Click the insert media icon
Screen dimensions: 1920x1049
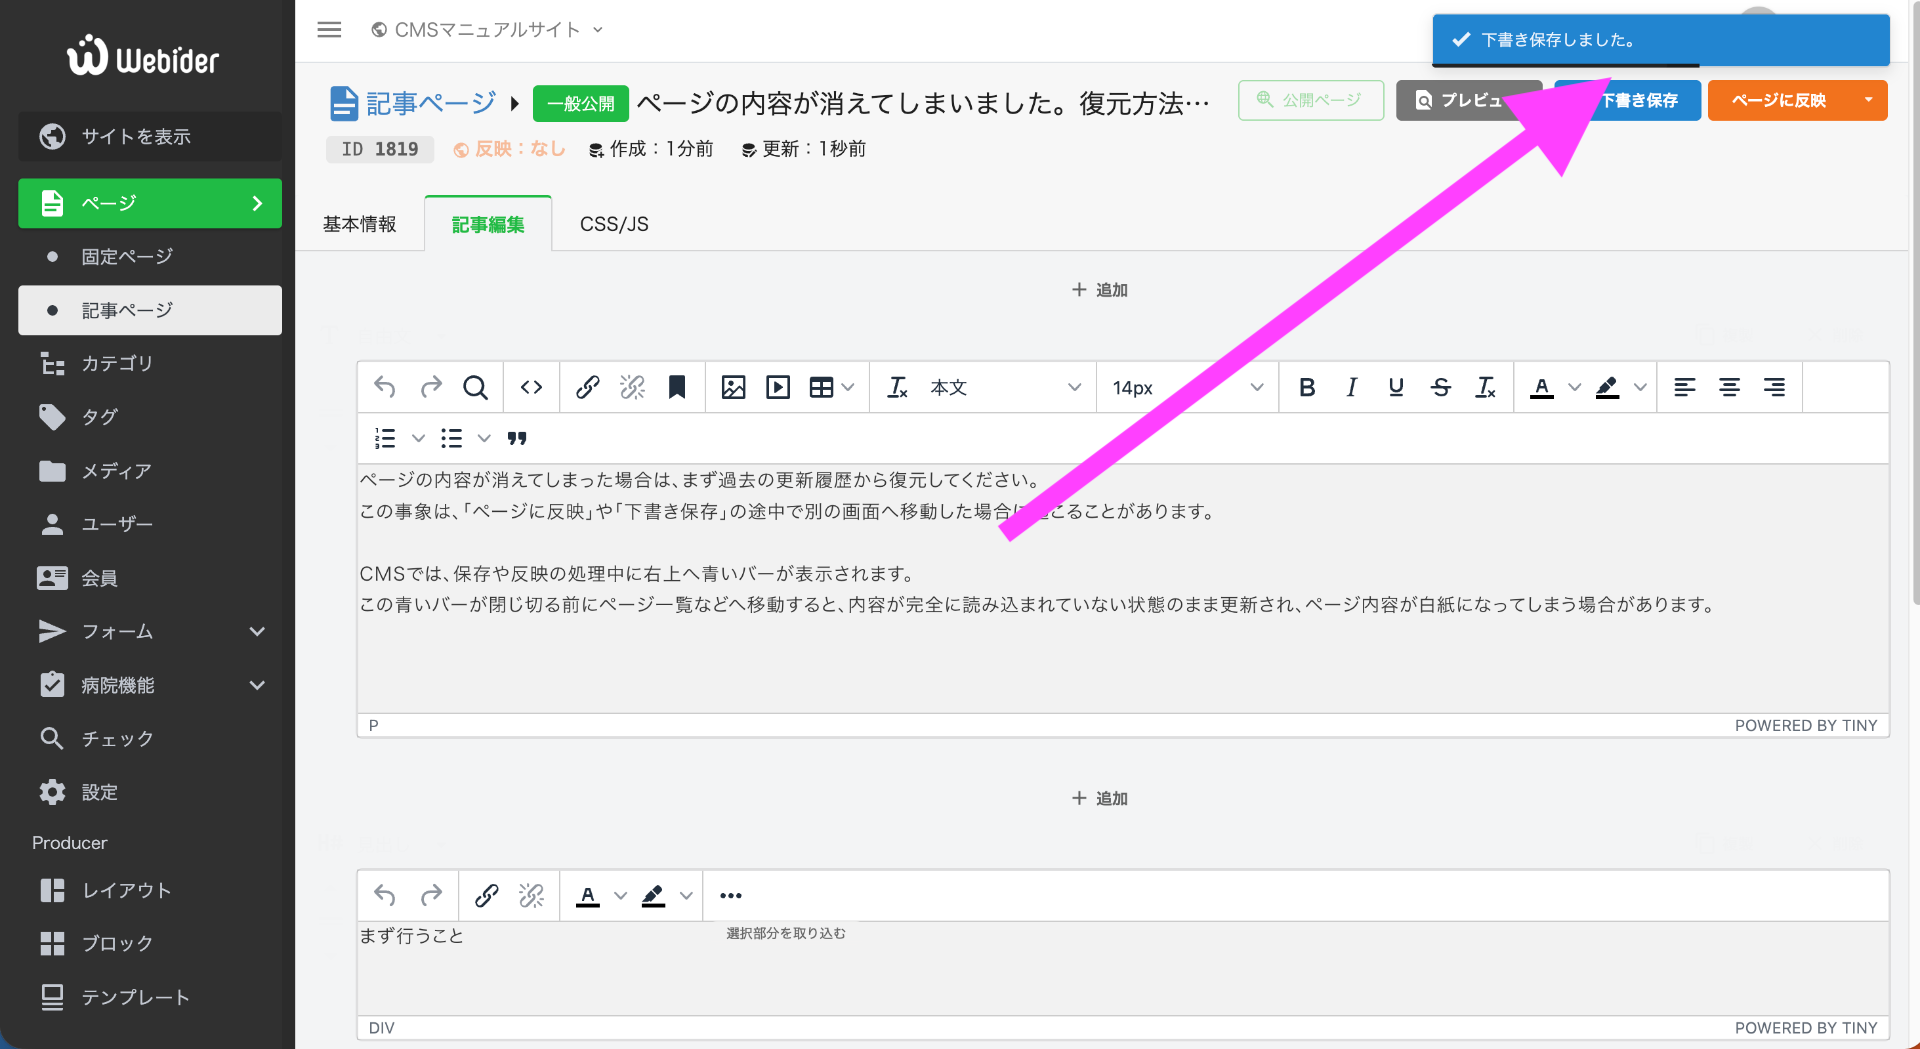point(778,387)
